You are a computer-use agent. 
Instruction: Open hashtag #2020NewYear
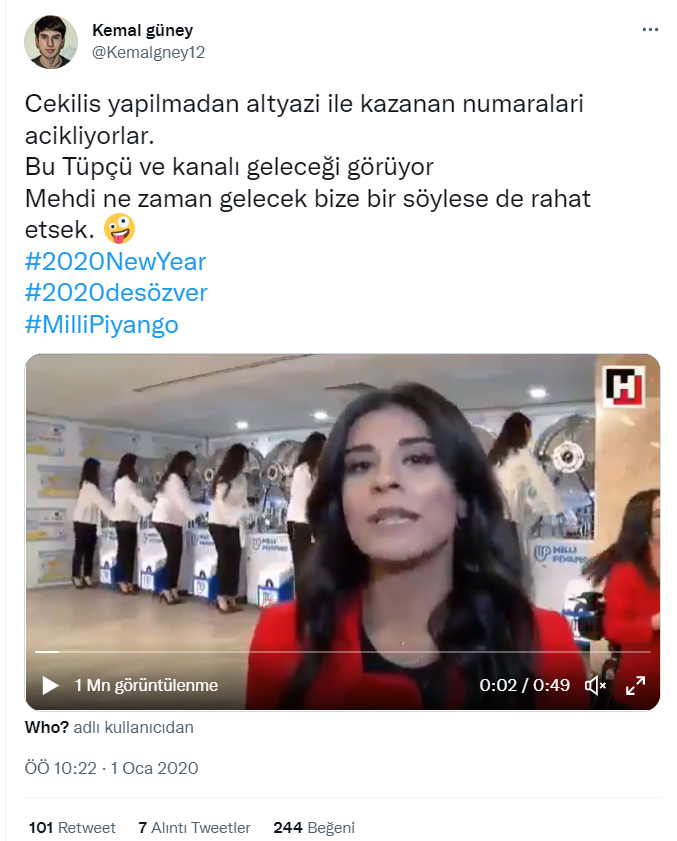[x=115, y=262]
